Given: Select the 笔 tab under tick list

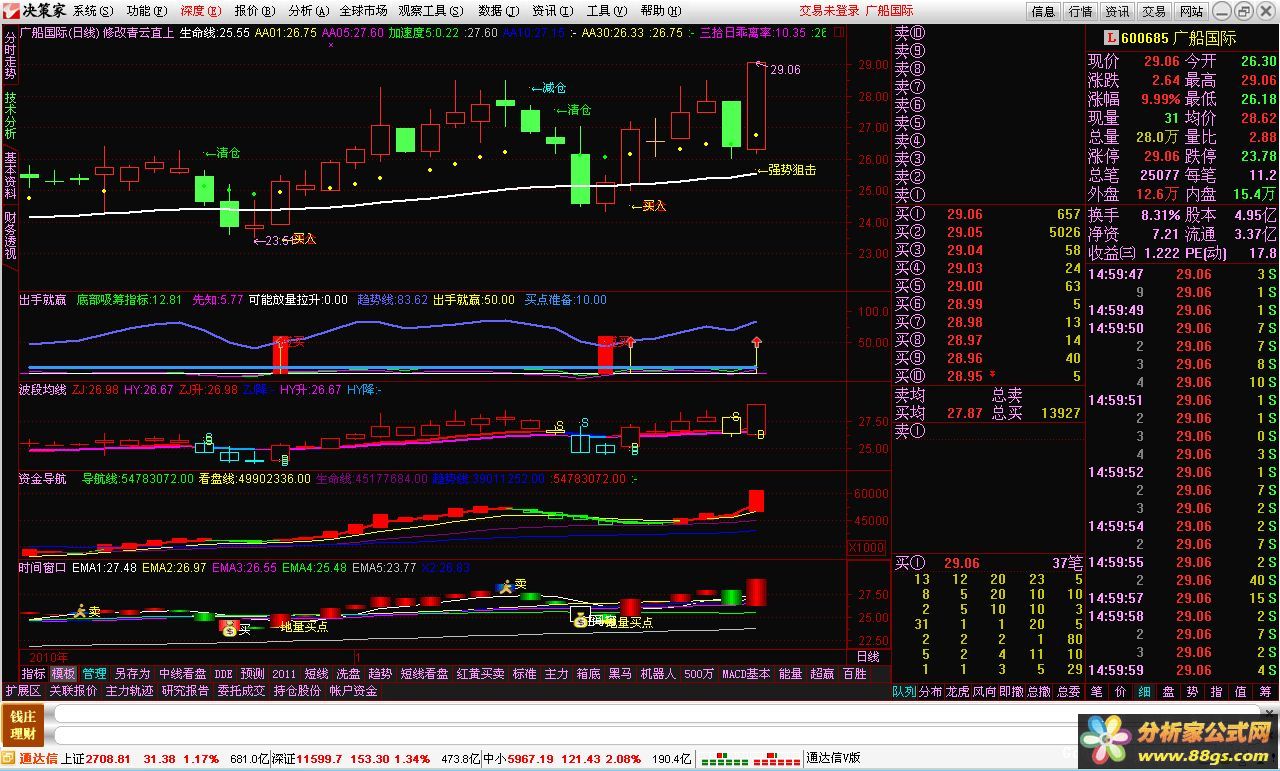Looking at the screenshot, I should pyautogui.click(x=1096, y=691).
